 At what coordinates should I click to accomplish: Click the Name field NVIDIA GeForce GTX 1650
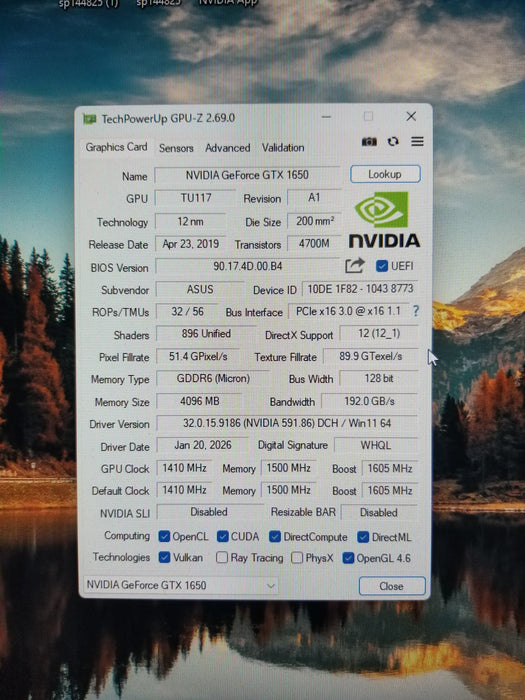[x=247, y=175]
